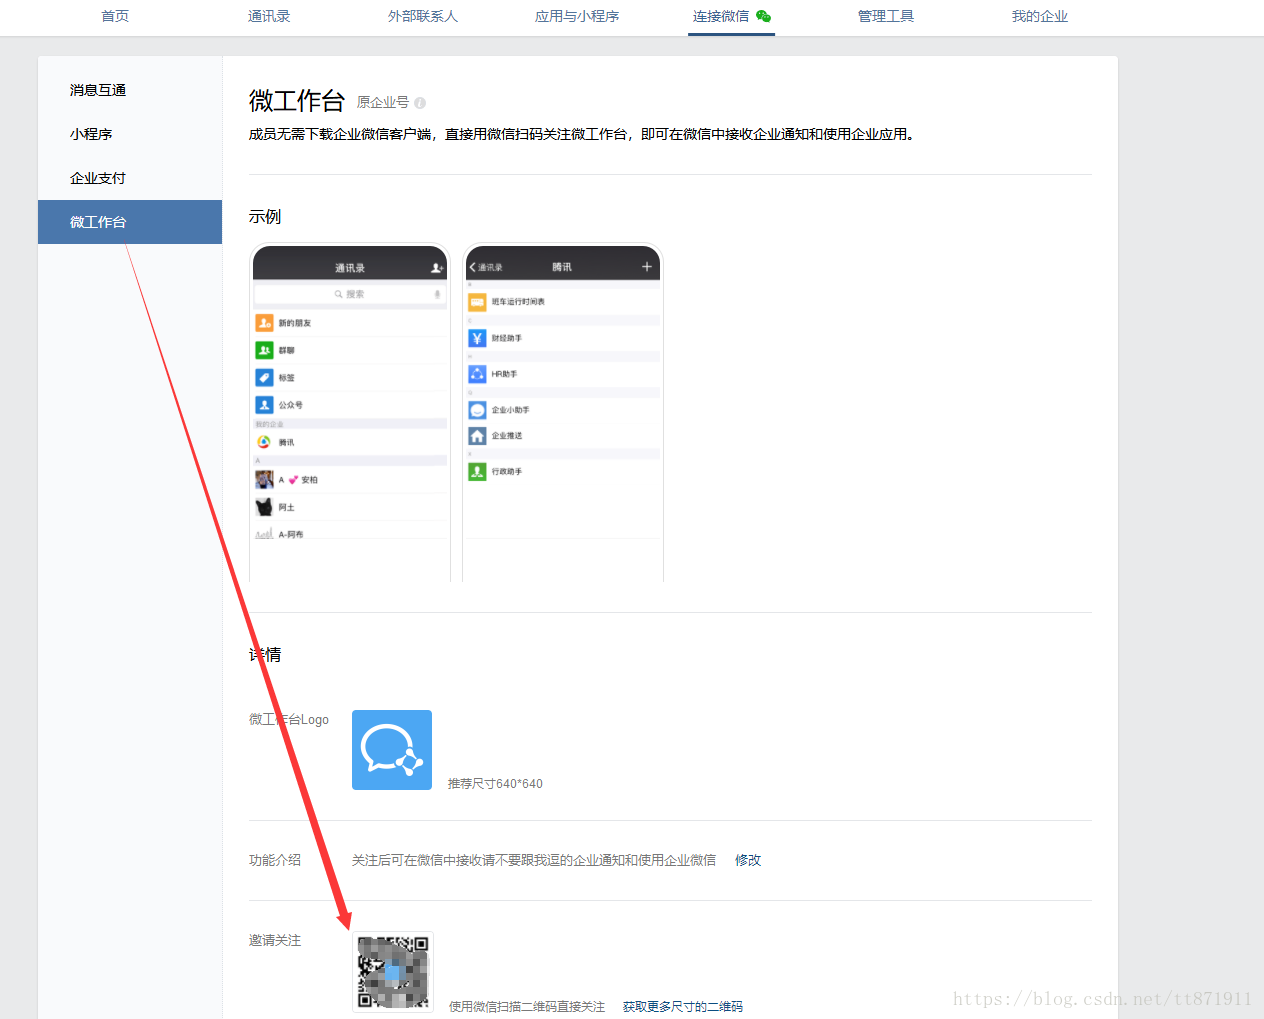Open 我的企业 tab
1264x1019 pixels.
click(x=1039, y=16)
